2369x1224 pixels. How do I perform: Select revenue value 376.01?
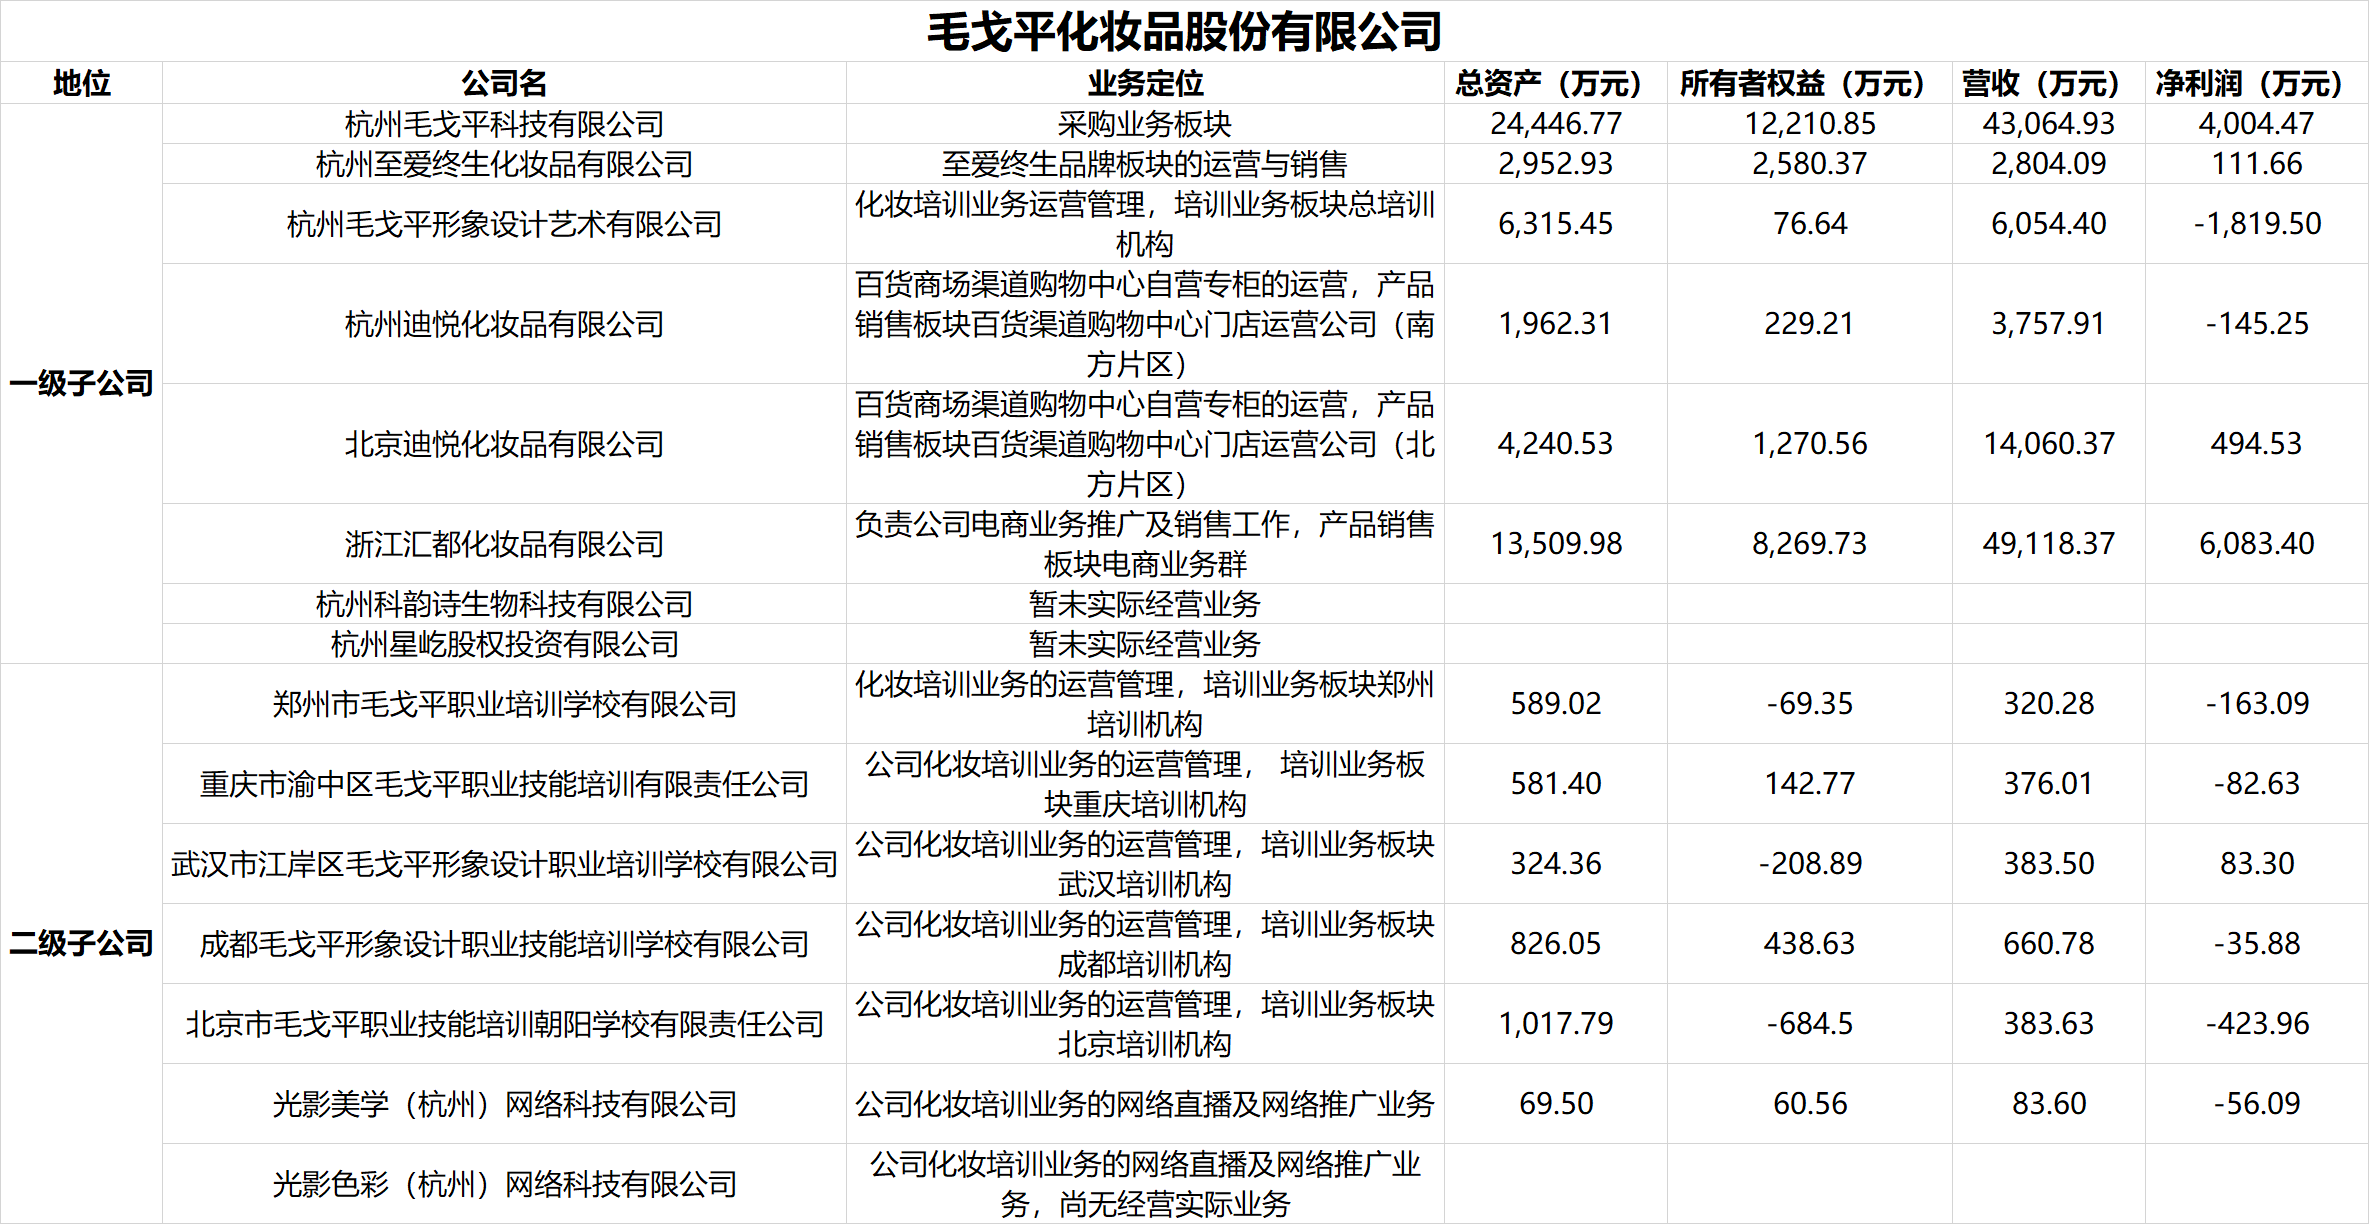pos(2048,784)
